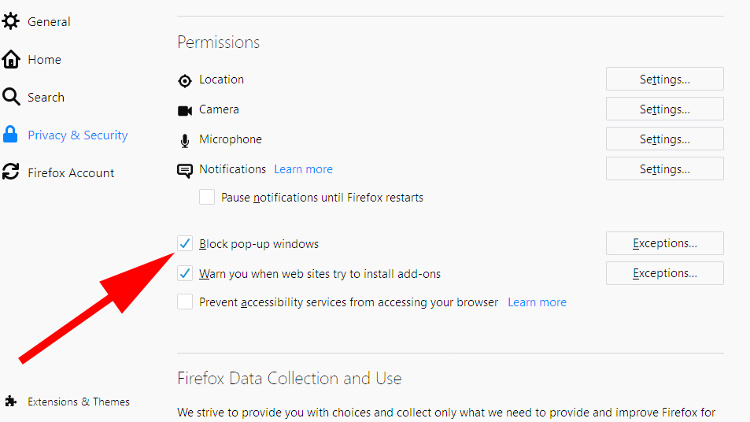The height and width of the screenshot is (422, 750).
Task: Open Learn more link beside Notifications
Action: (303, 169)
